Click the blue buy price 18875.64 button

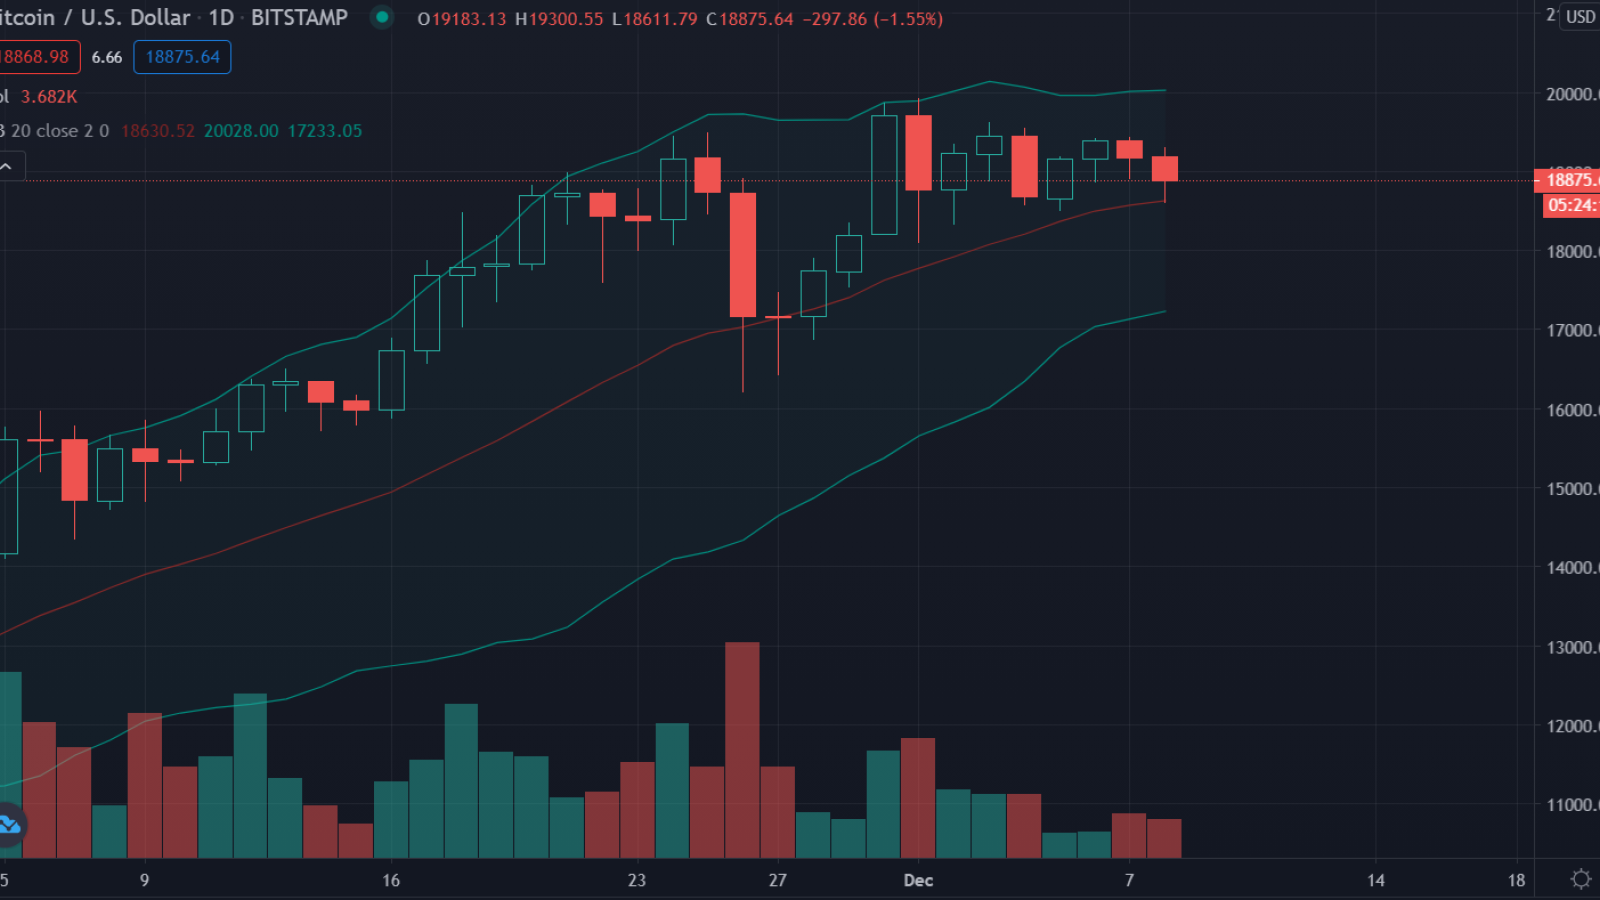pos(182,57)
